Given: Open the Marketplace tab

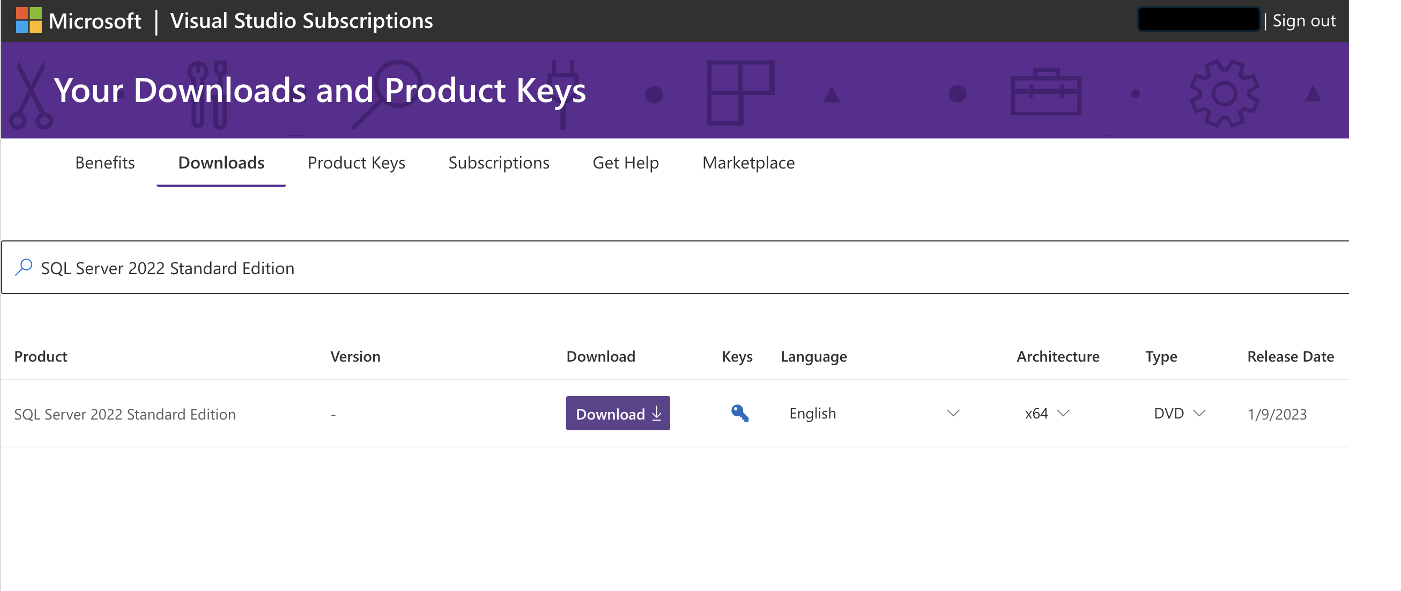Looking at the screenshot, I should click(749, 163).
